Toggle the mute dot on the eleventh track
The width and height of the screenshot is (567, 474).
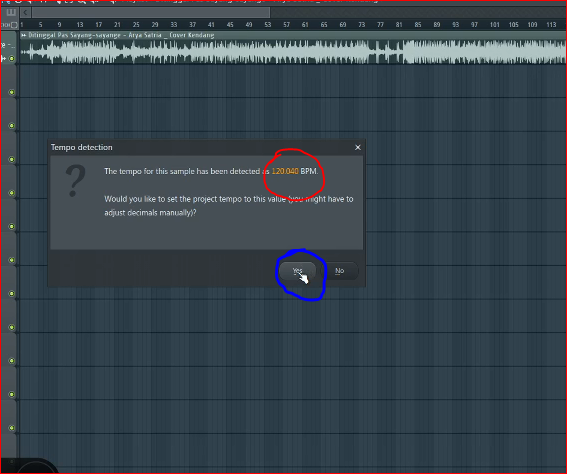click(12, 394)
